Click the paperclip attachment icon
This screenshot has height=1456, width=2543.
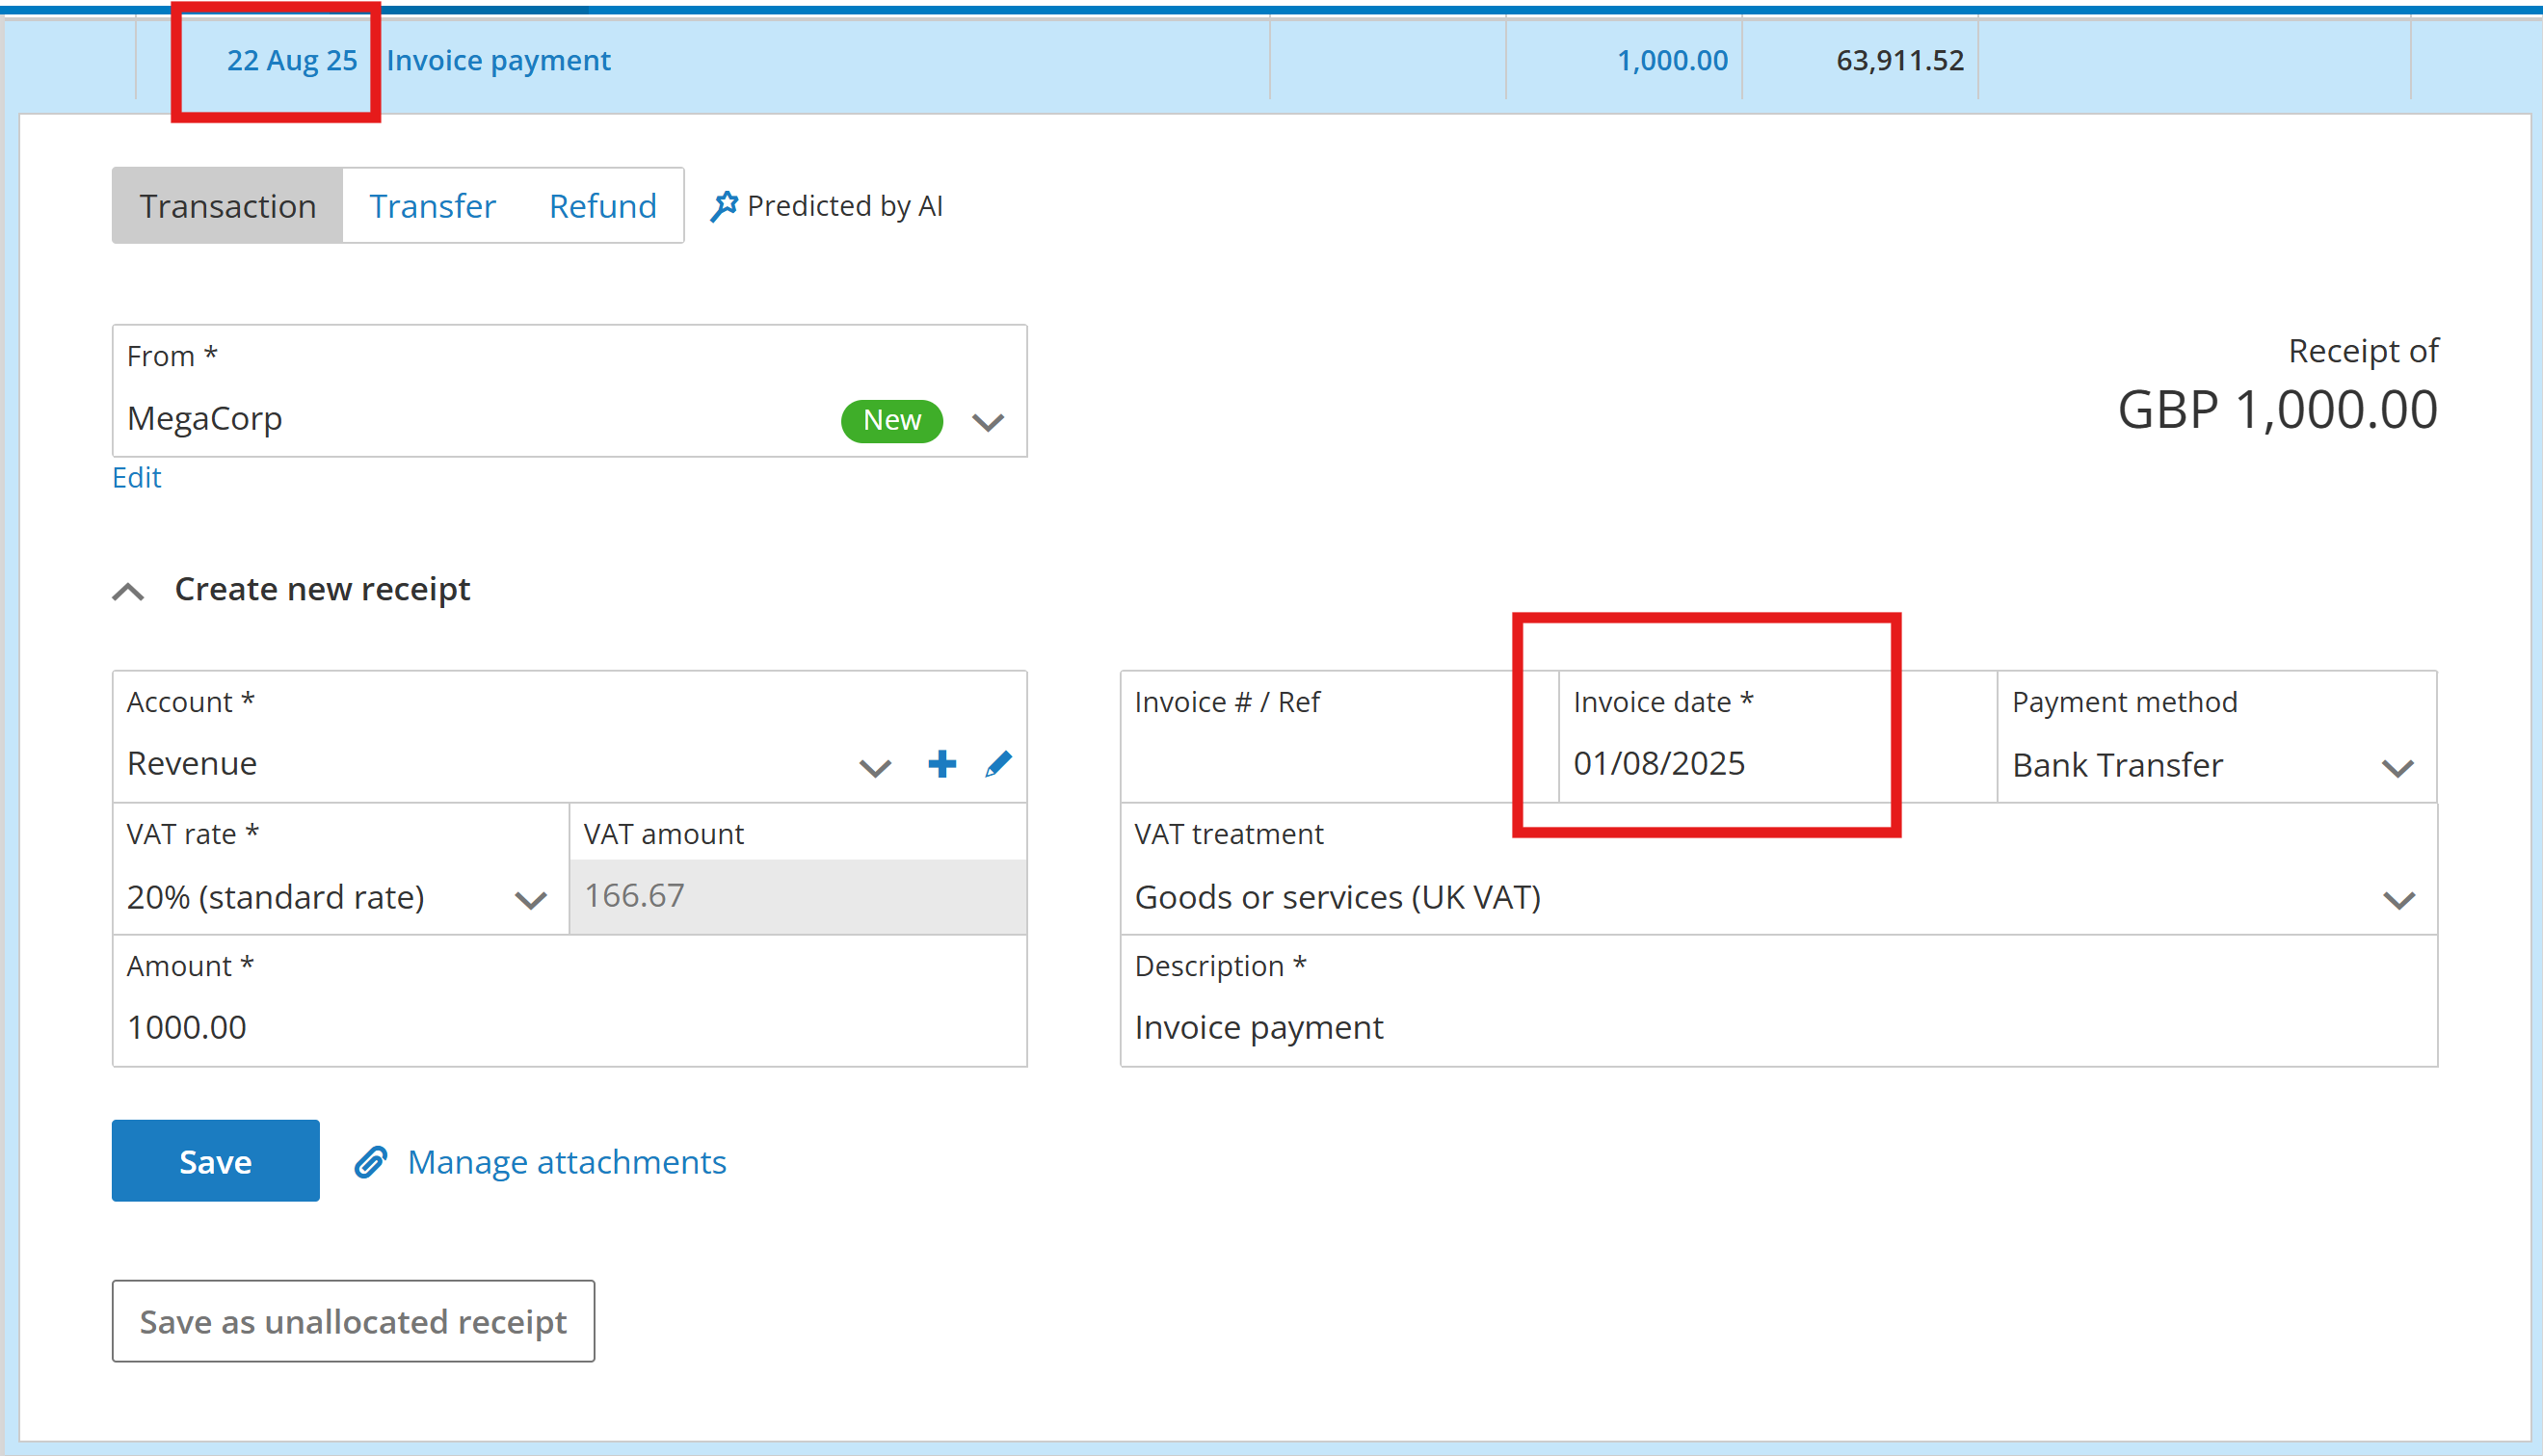click(x=371, y=1162)
